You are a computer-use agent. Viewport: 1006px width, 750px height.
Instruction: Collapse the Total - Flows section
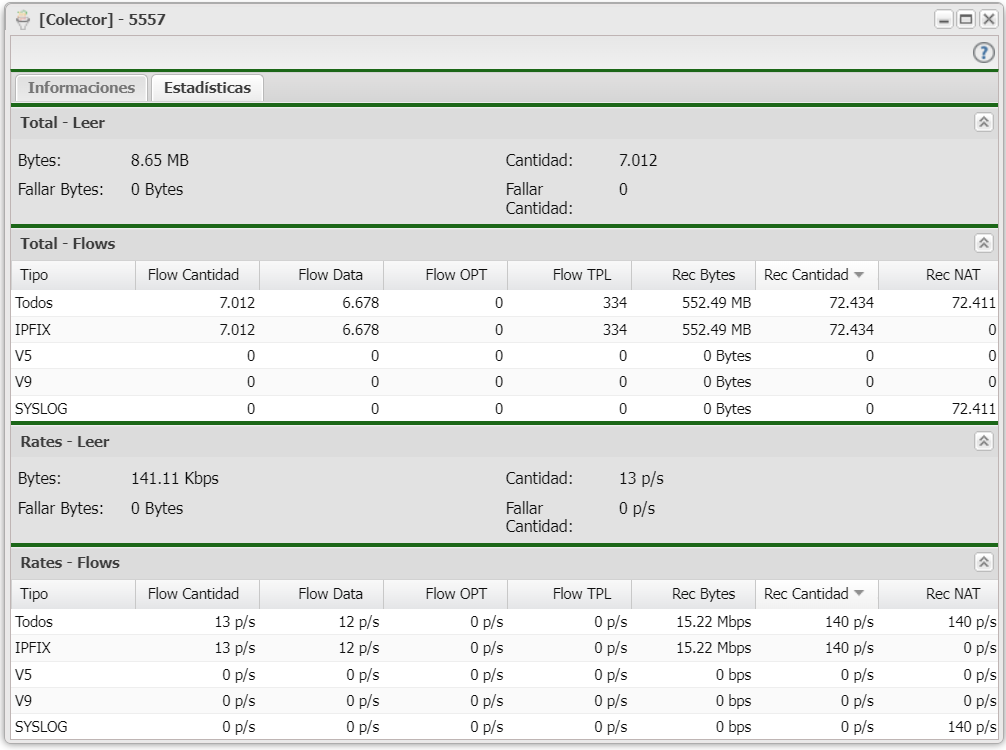coord(983,243)
